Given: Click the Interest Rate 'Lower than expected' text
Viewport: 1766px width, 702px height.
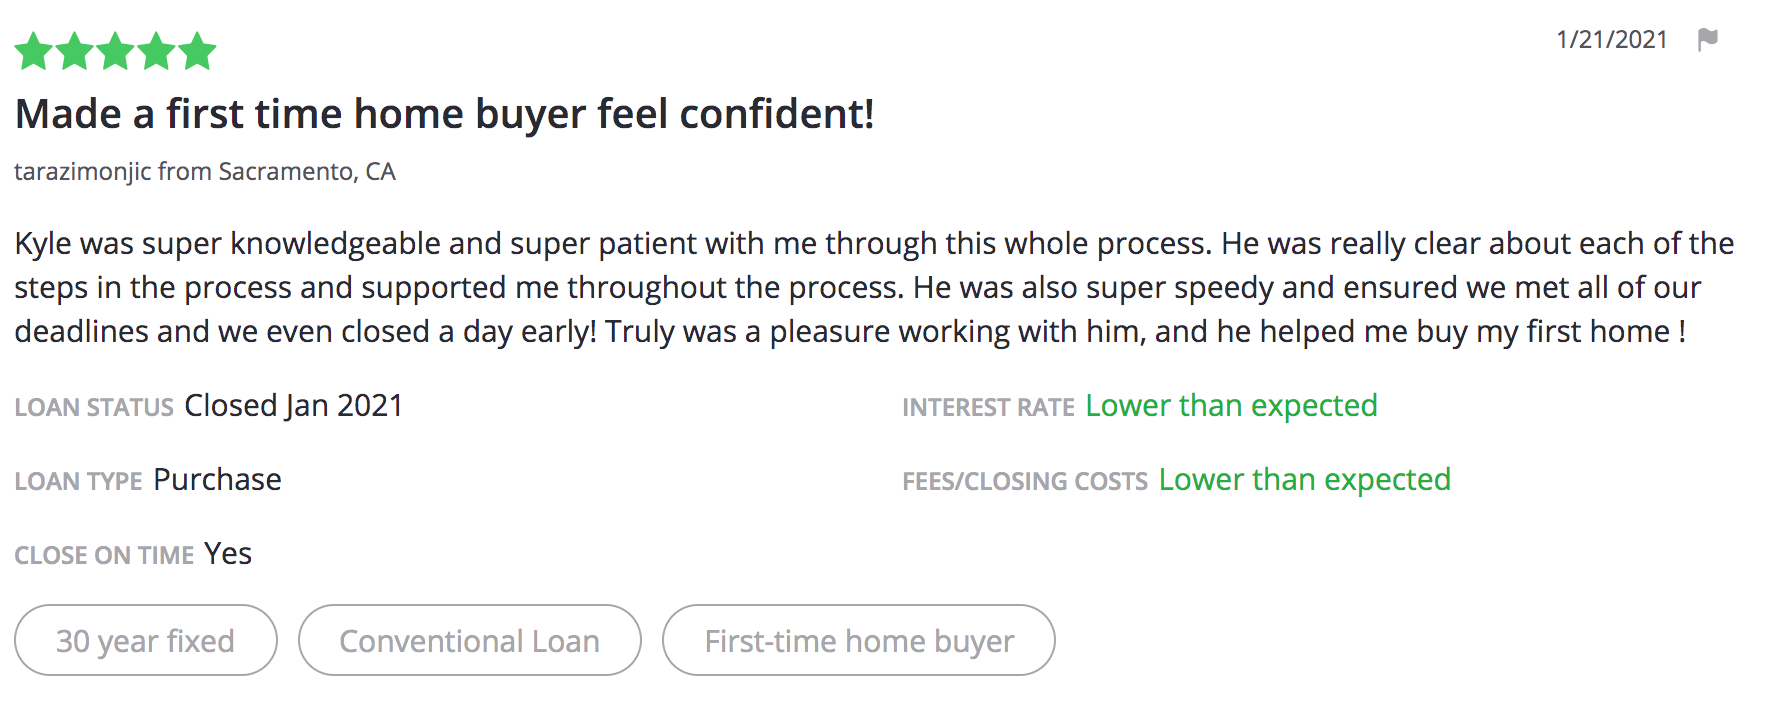Looking at the screenshot, I should pyautogui.click(x=1231, y=405).
